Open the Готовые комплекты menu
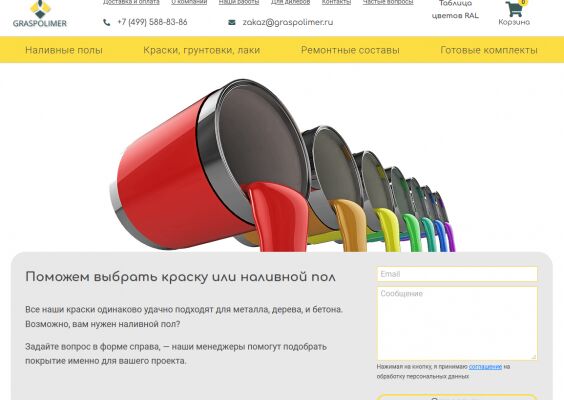Viewport: 564px width, 400px height. tap(489, 50)
